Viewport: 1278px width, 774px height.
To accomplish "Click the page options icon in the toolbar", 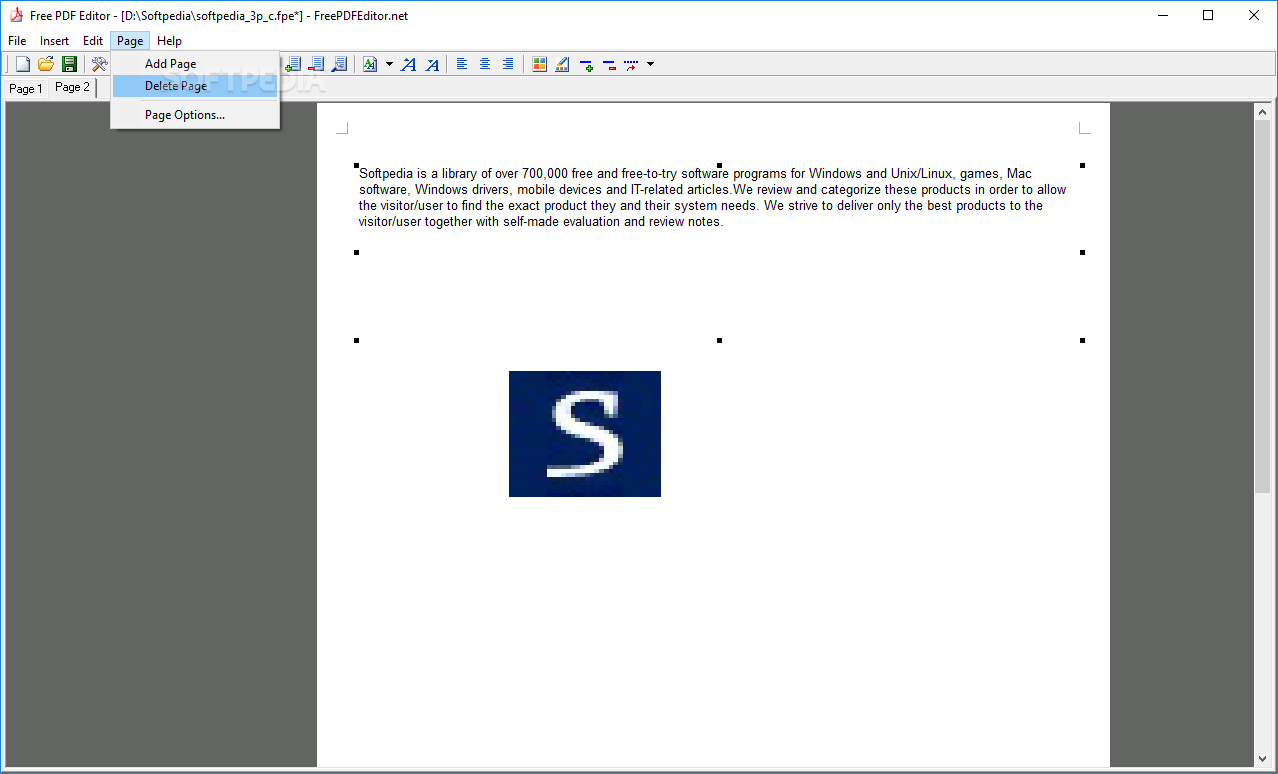I will coord(339,64).
